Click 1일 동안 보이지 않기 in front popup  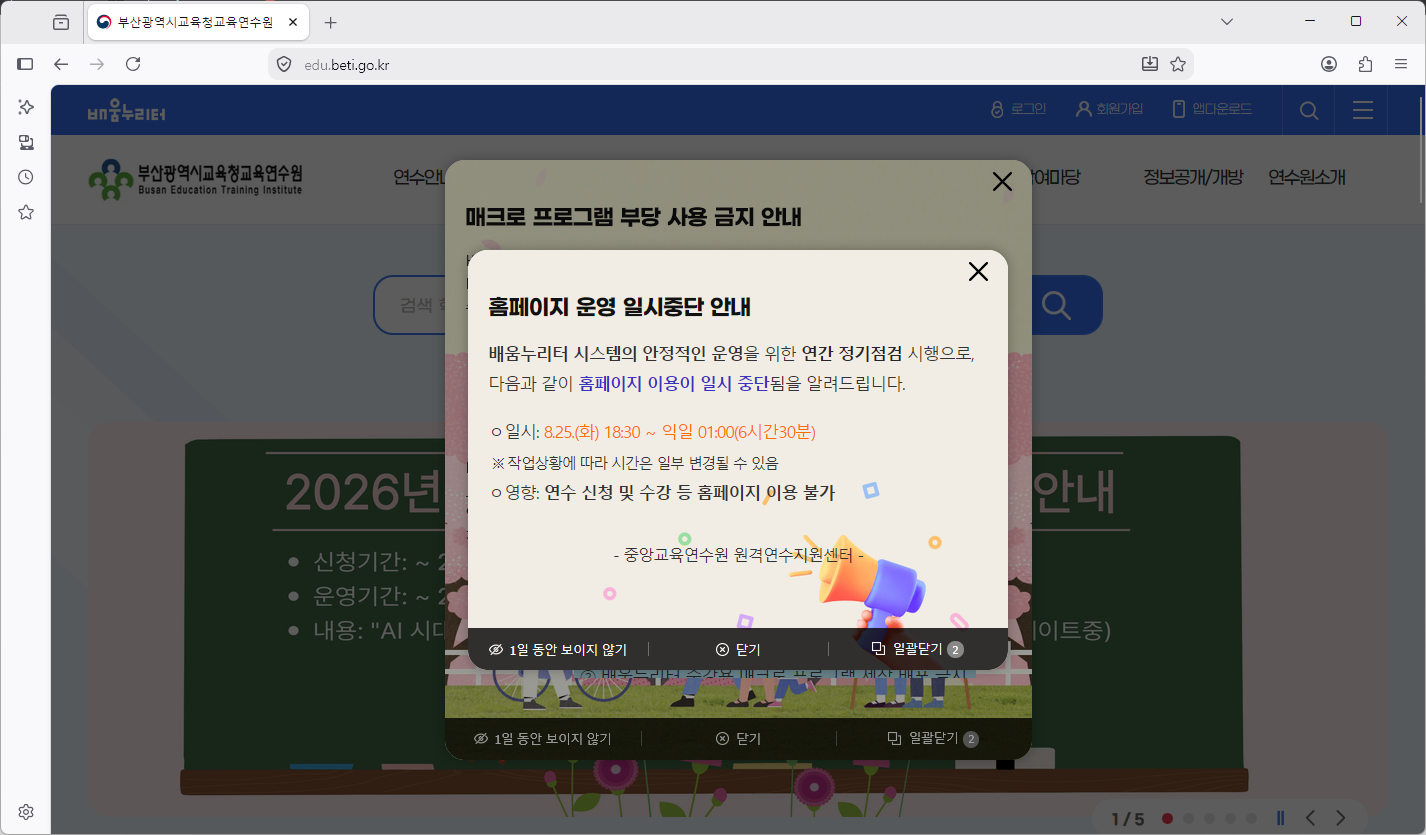(558, 650)
